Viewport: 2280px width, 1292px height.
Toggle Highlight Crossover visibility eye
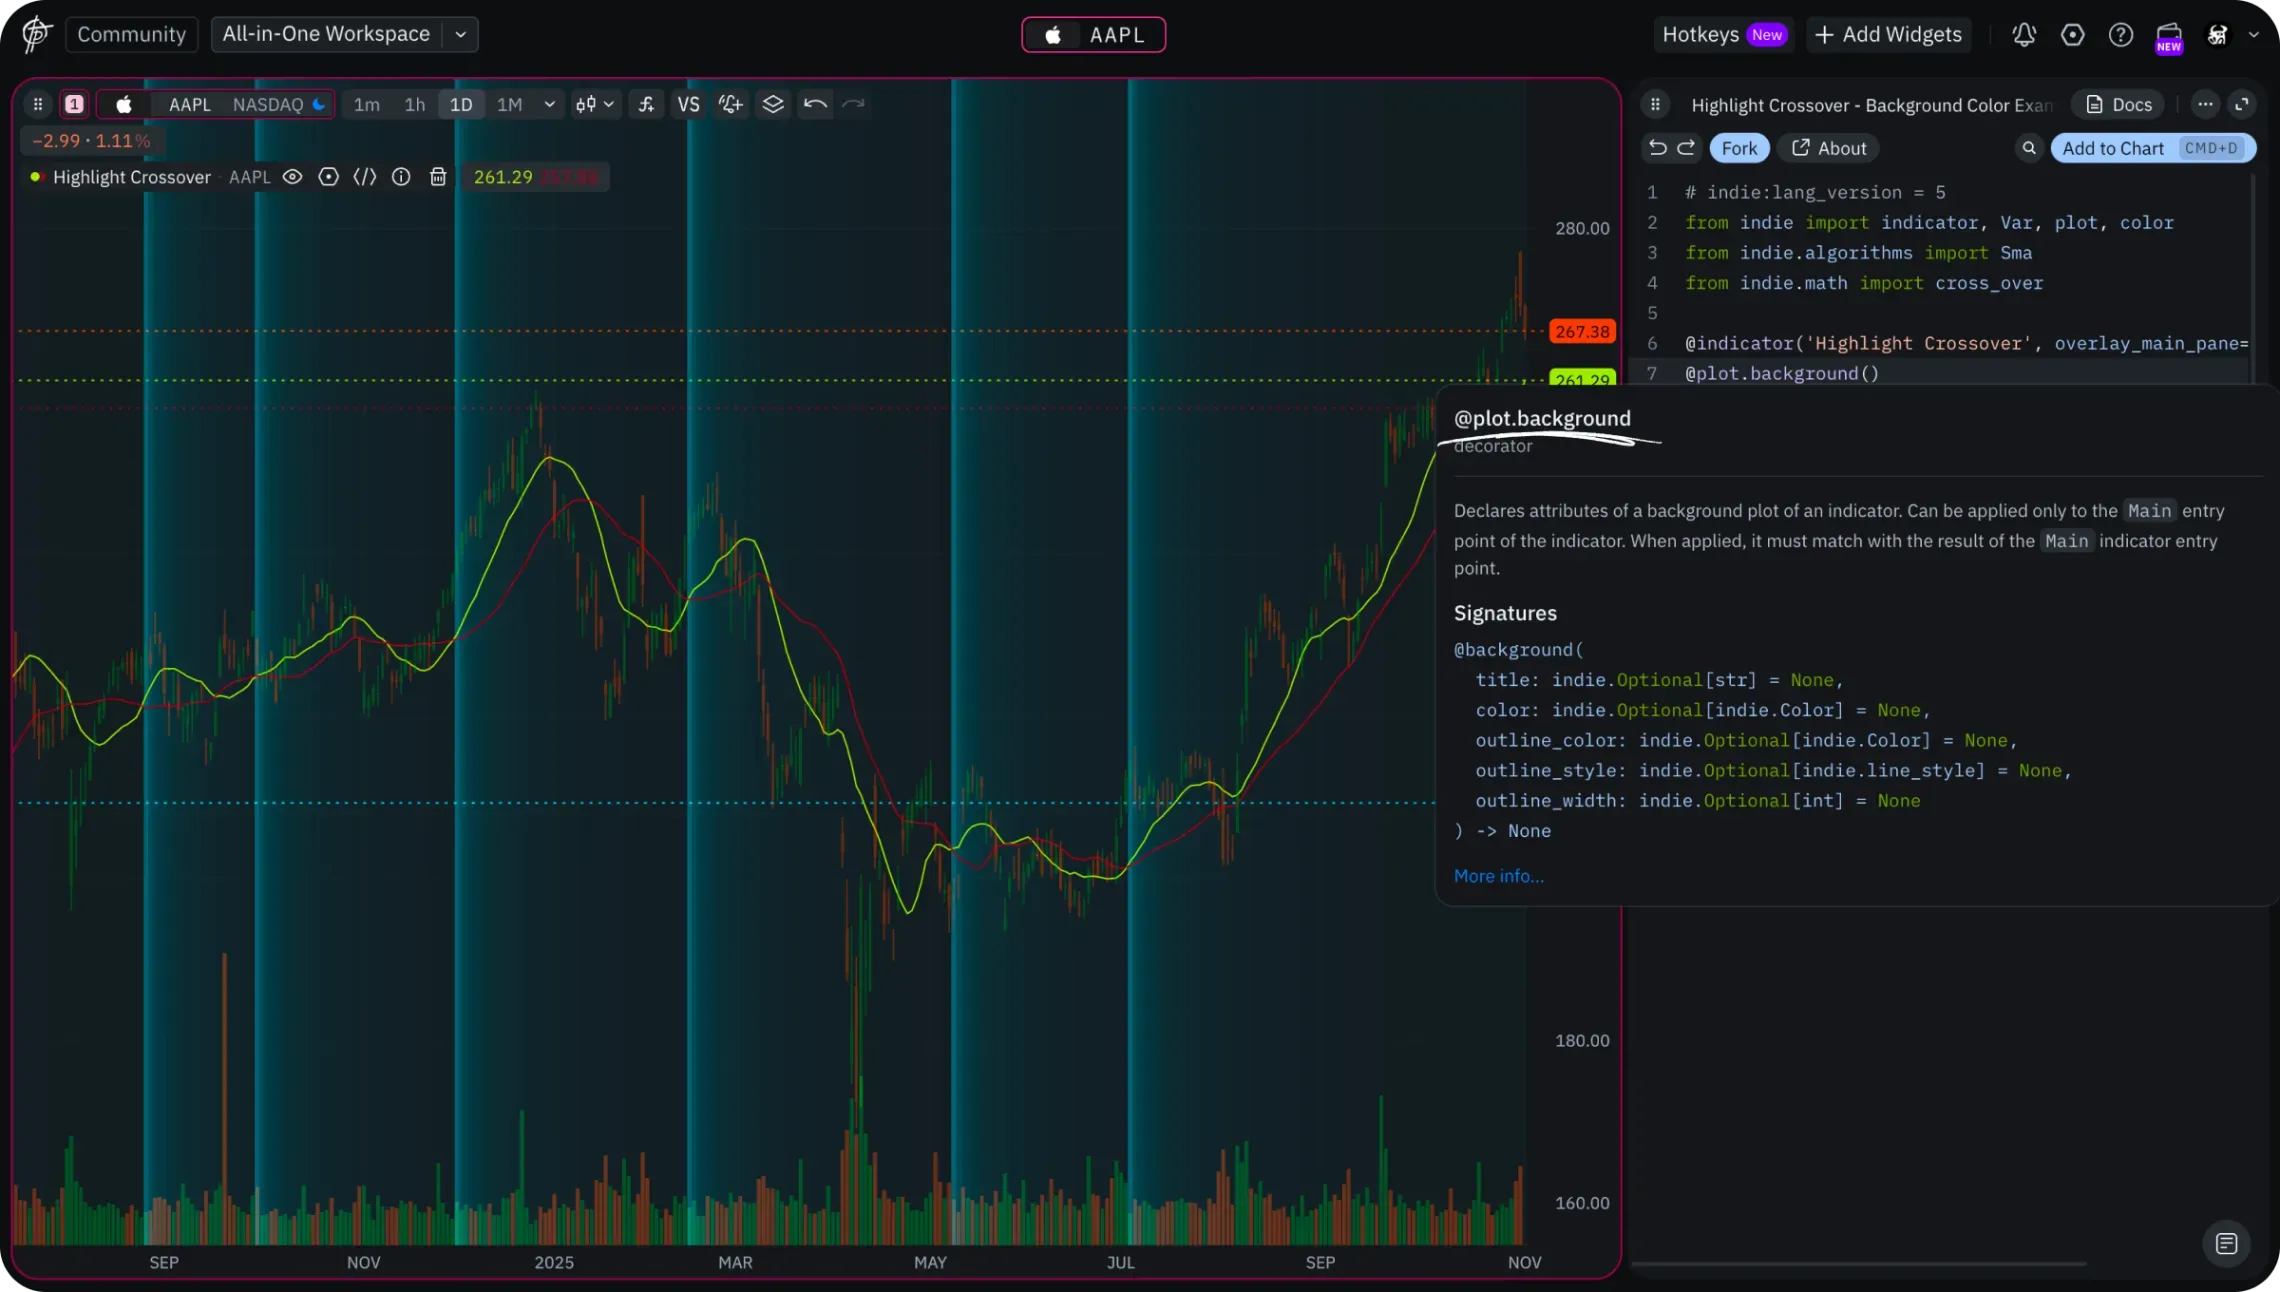292,177
